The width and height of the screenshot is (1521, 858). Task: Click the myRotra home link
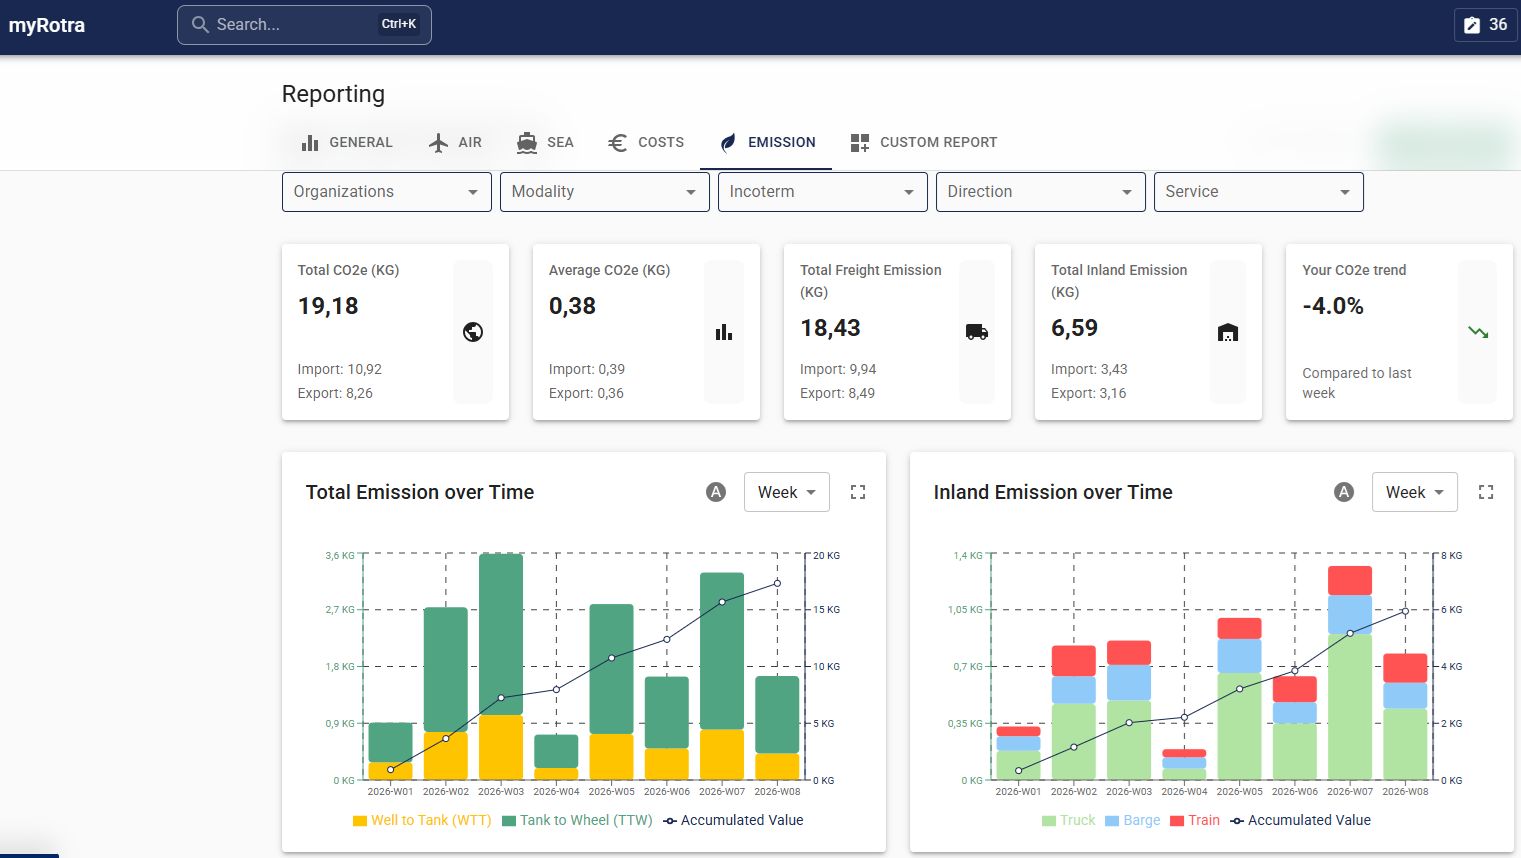(x=47, y=24)
